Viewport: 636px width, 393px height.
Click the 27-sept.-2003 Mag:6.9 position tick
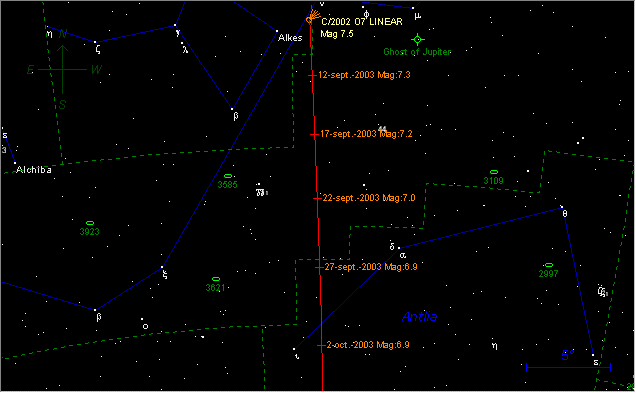point(319,267)
